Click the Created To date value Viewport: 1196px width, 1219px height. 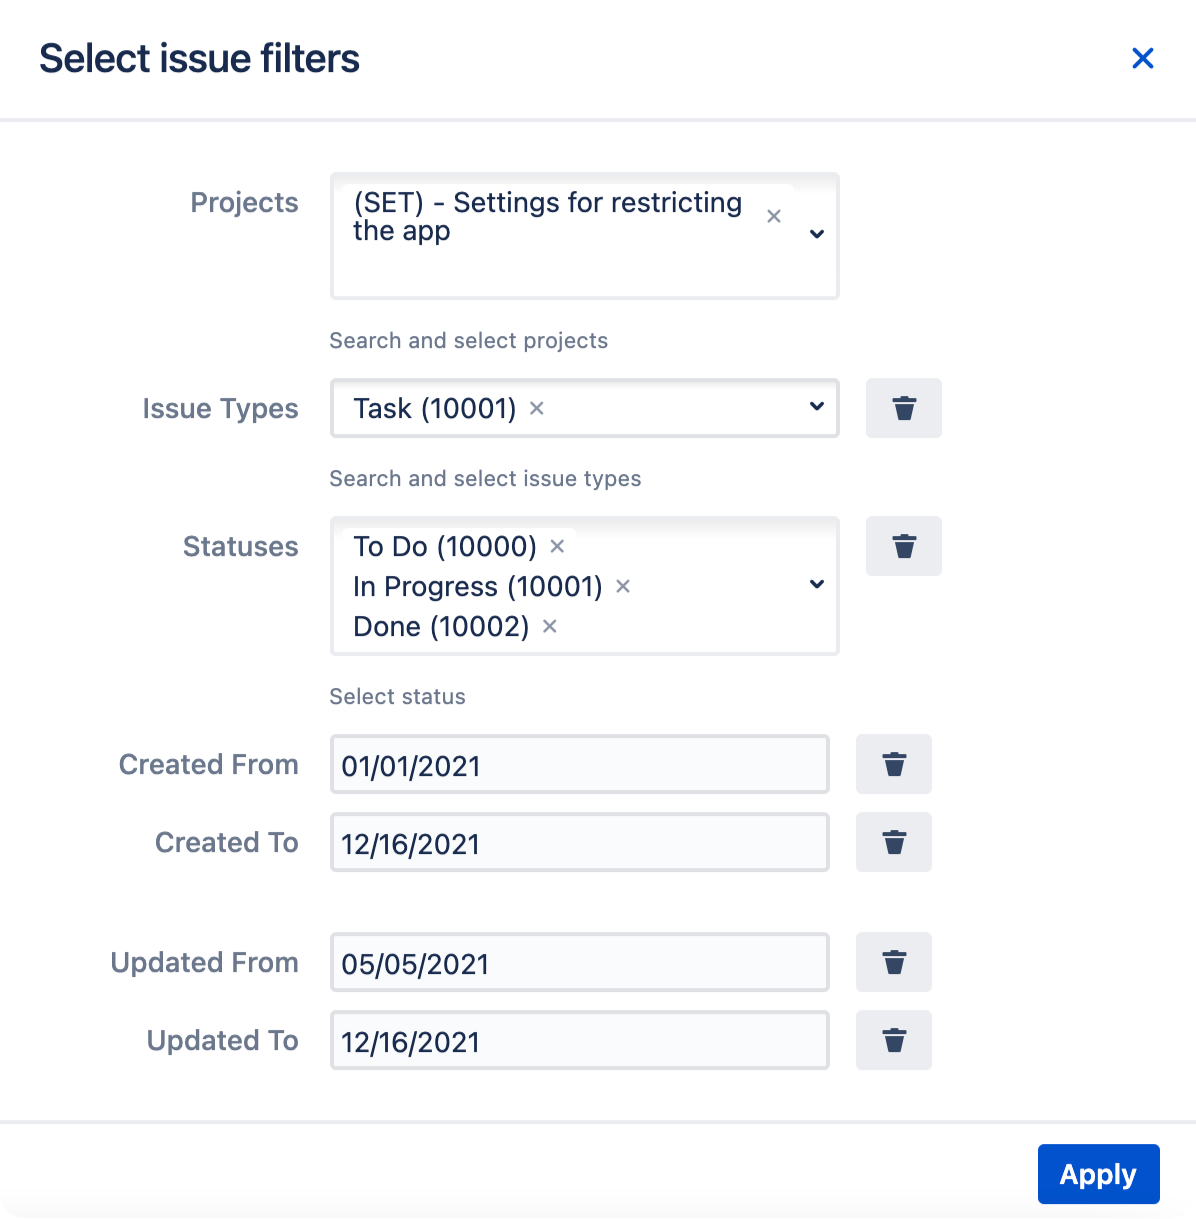[580, 842]
